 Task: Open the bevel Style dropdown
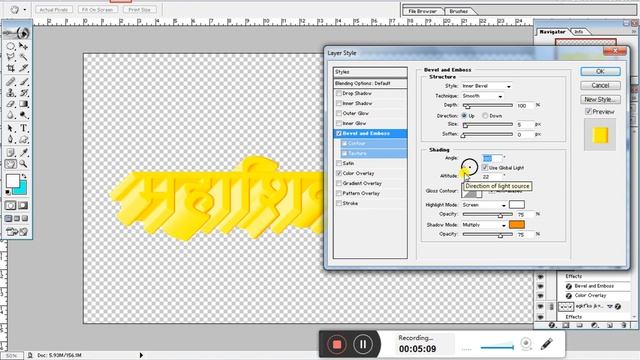[x=486, y=86]
